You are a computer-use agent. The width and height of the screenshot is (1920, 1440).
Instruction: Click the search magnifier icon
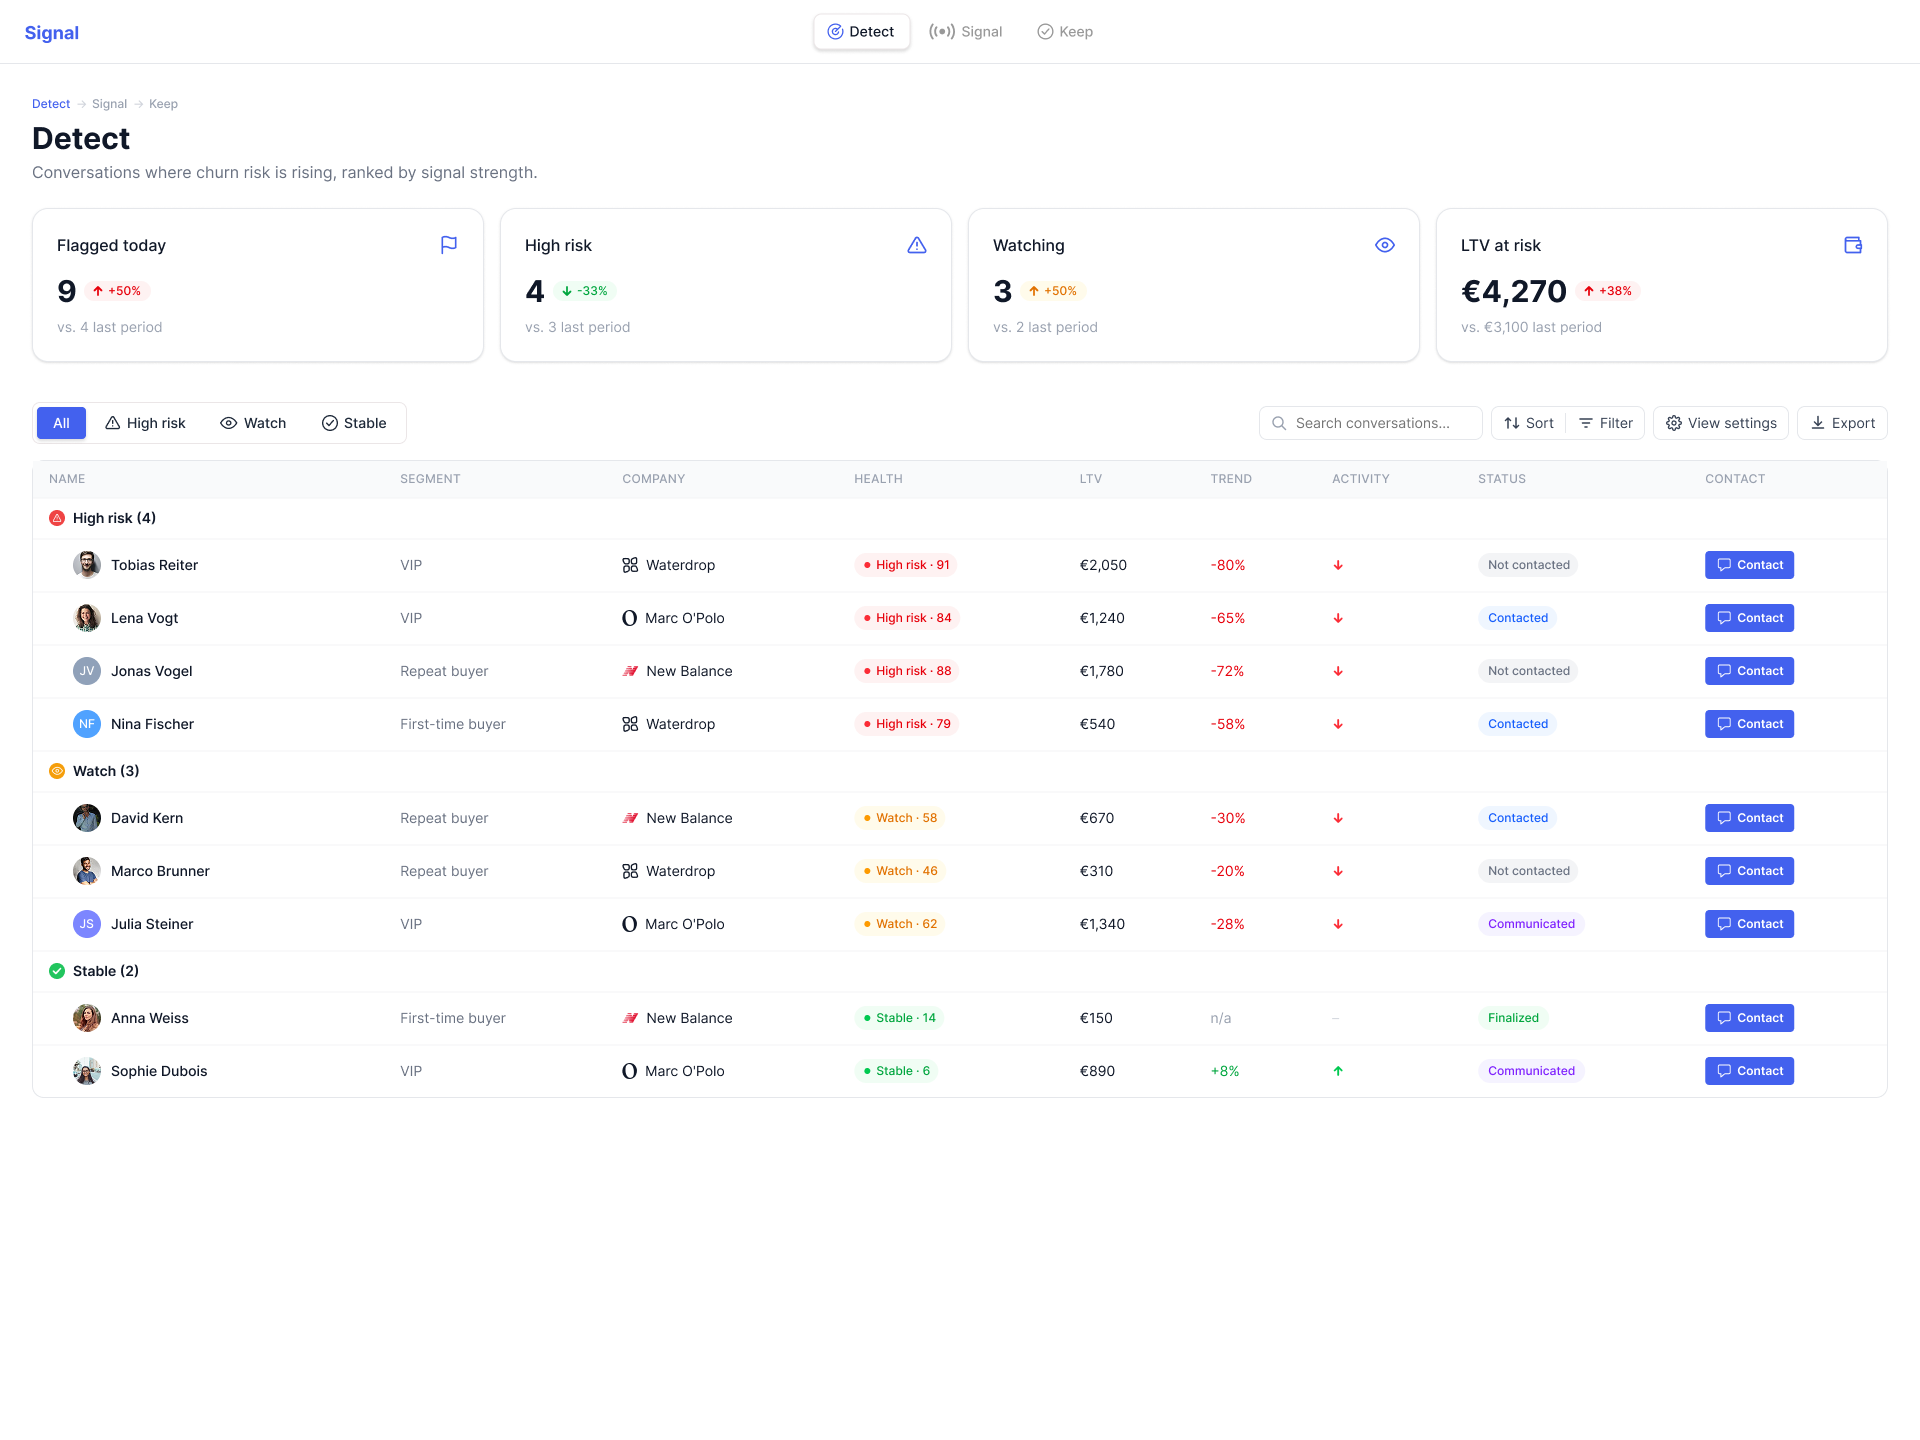1279,423
